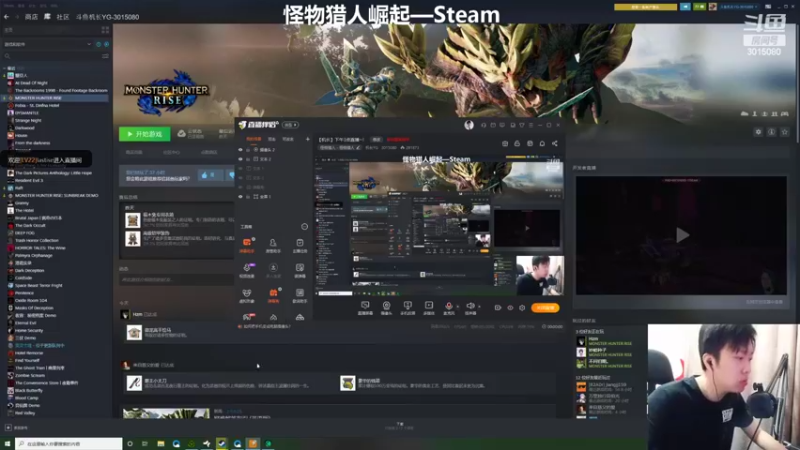Viewport: 800px width, 450px height.
Task: Mute the microphone in streamer toolbar
Action: pos(449,307)
